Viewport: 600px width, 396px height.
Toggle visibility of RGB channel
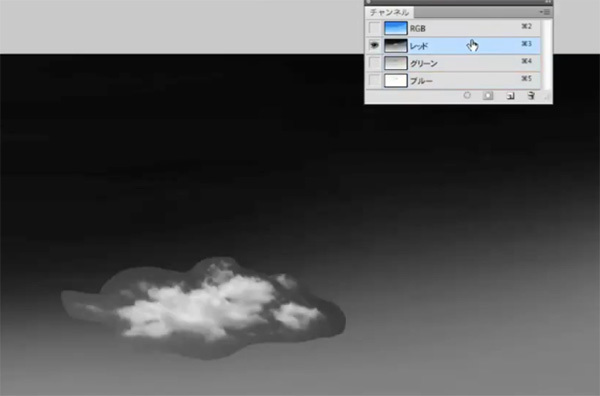374,28
